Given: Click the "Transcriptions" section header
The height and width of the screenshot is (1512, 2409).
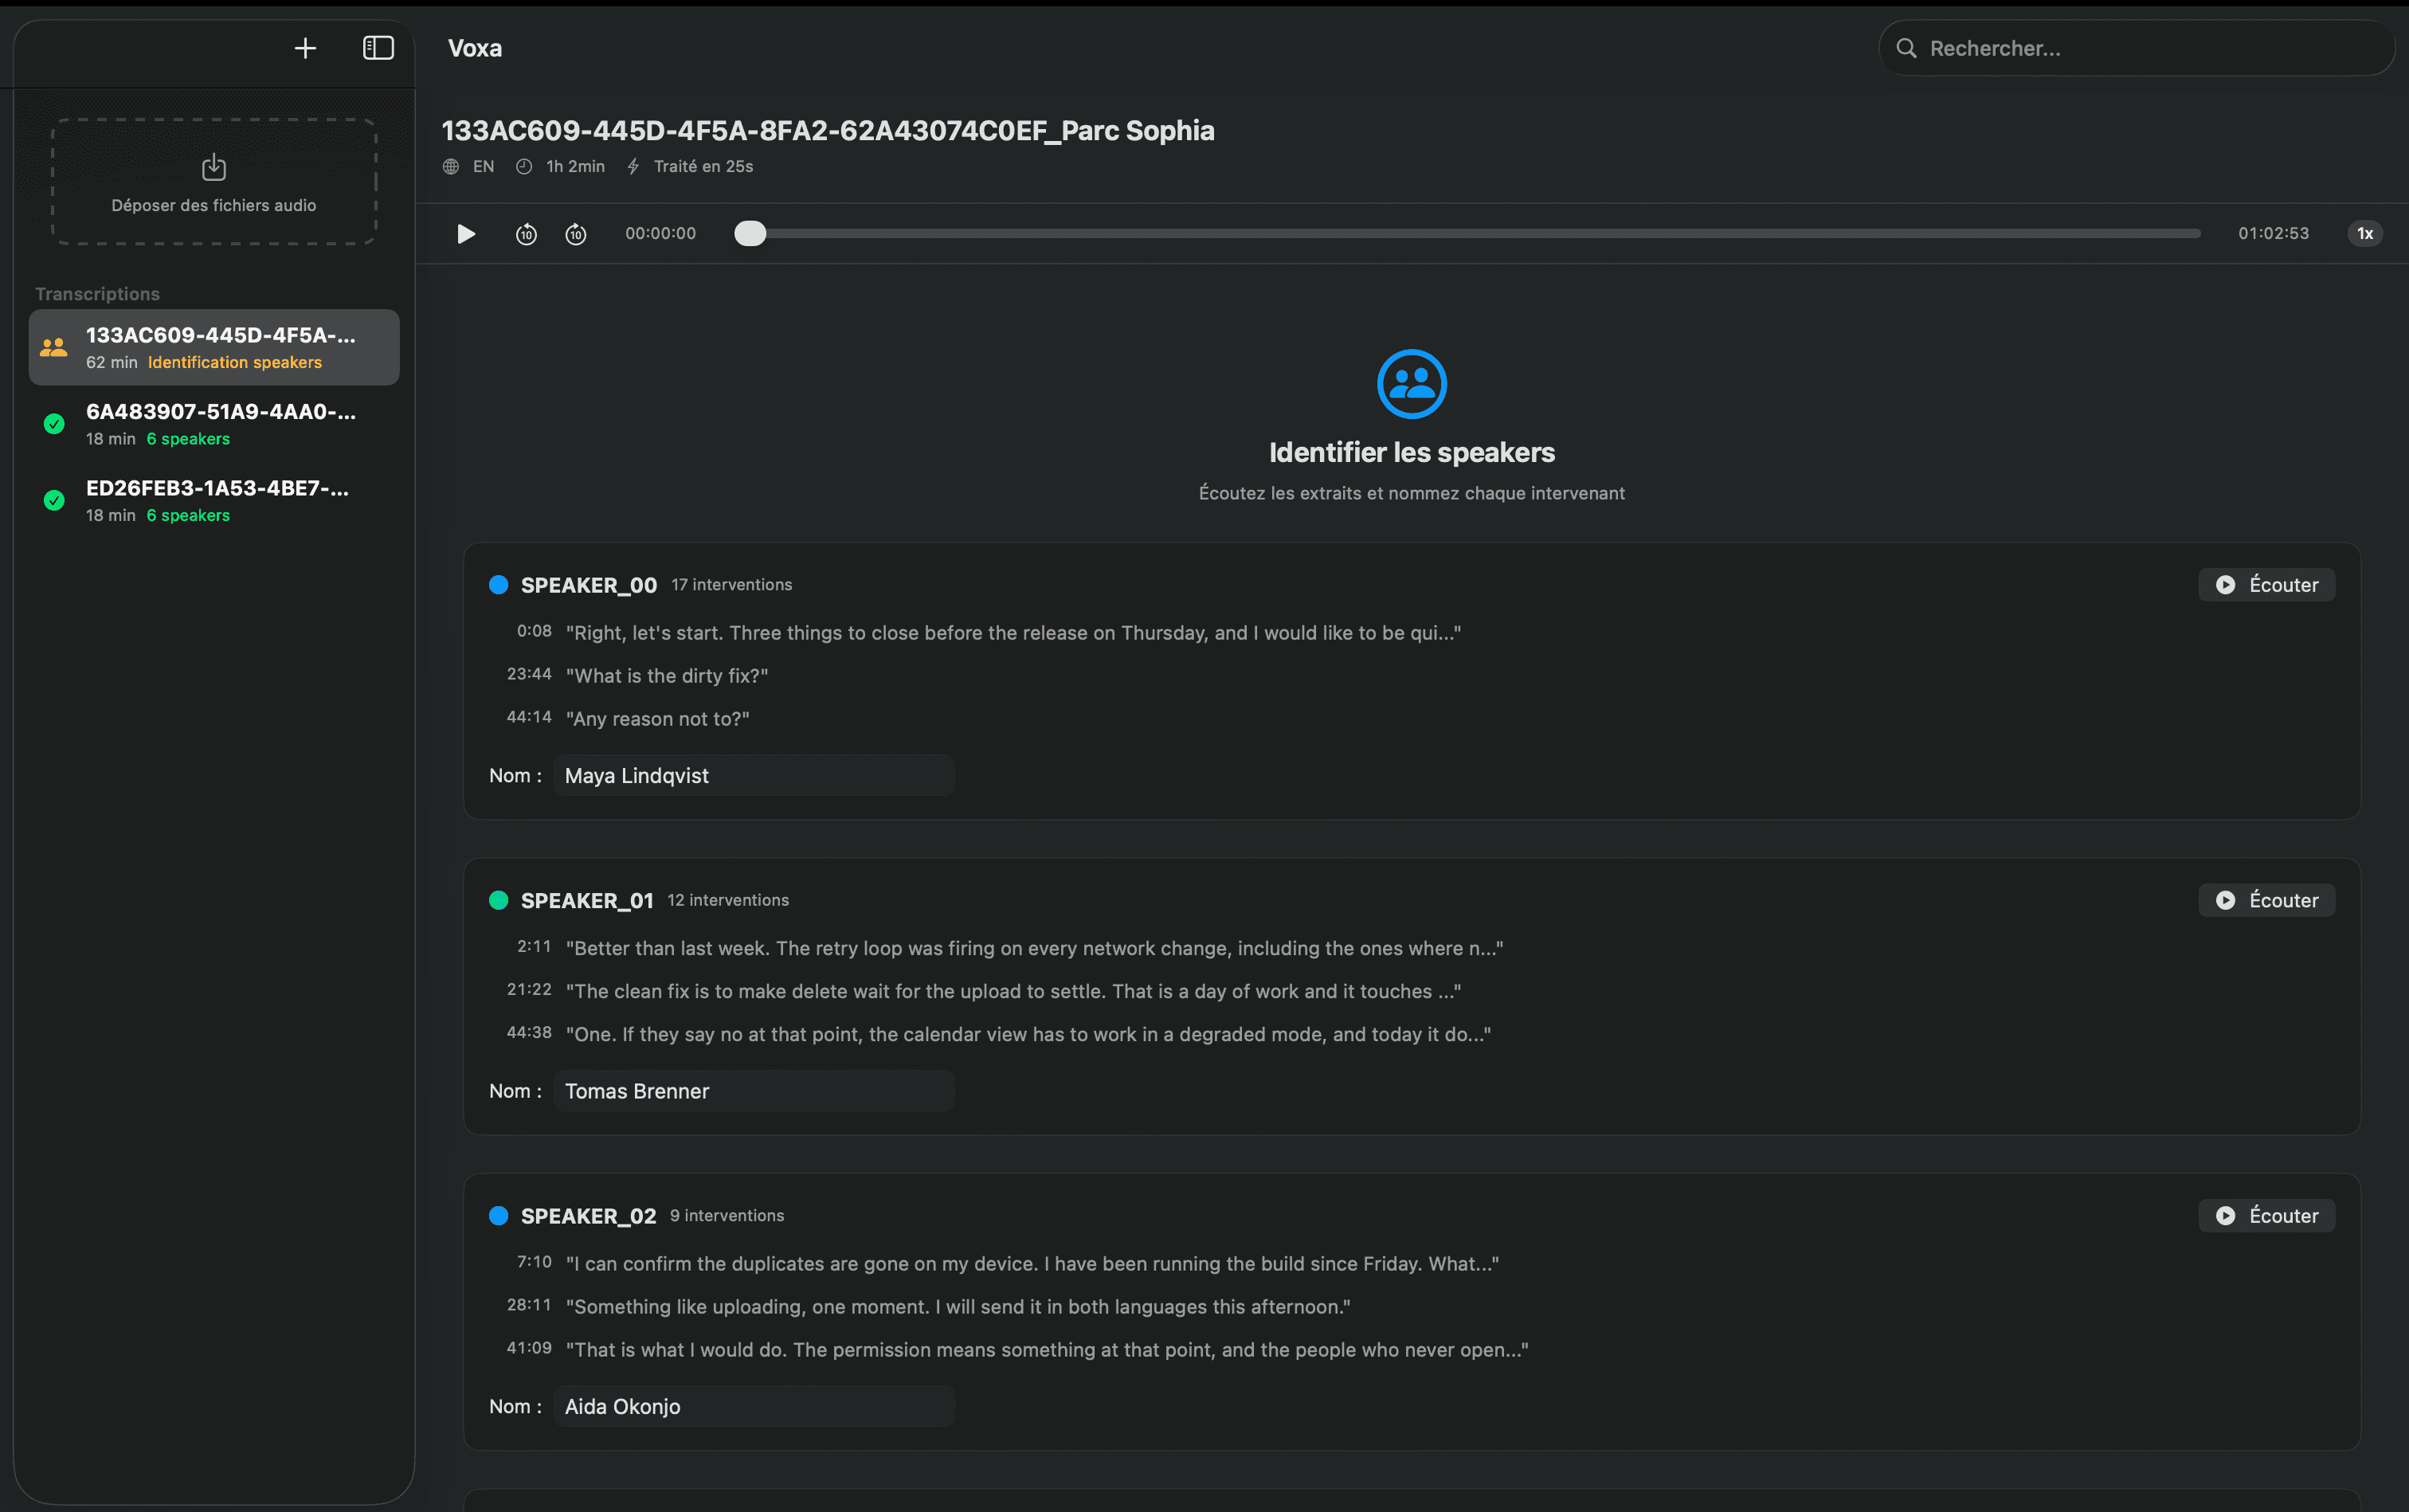Looking at the screenshot, I should coord(98,294).
